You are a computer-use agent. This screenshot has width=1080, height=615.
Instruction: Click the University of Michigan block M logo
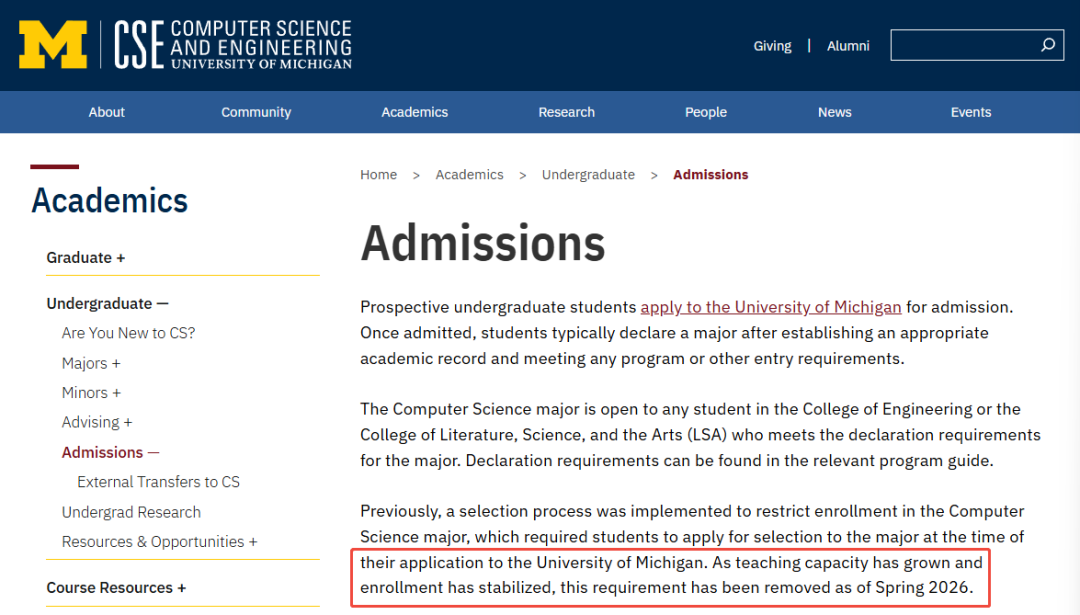[53, 45]
